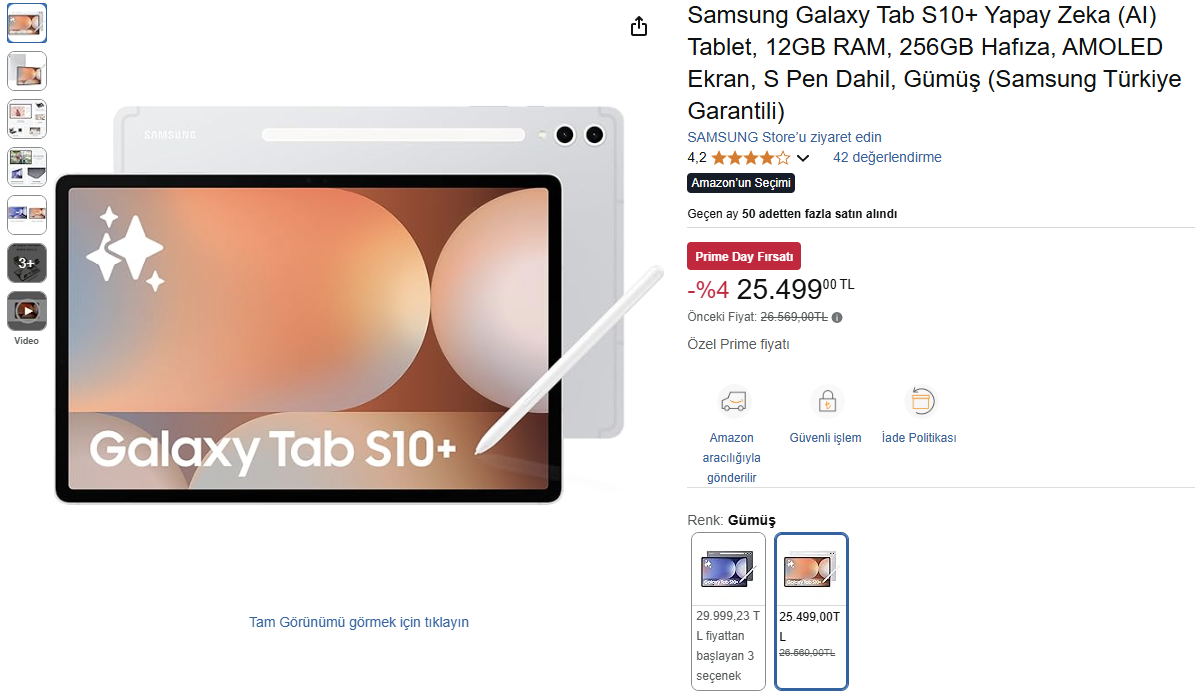Open the İade Politikası text link
Screen dimensions: 1195x694
point(919,438)
